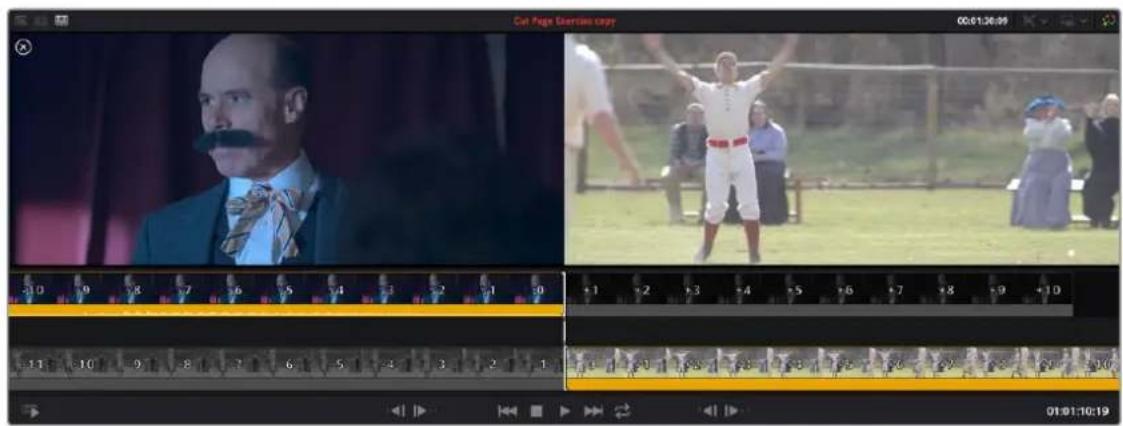Close the trim editor with the circled X icon
The image size is (1123, 426).
click(24, 48)
